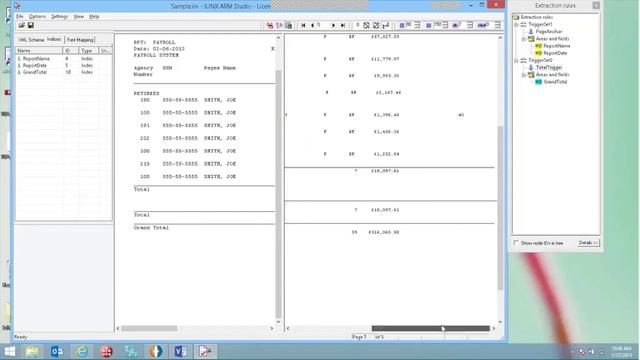Go to previous page arrow
Viewport: 640px width, 360px height.
[312, 25]
